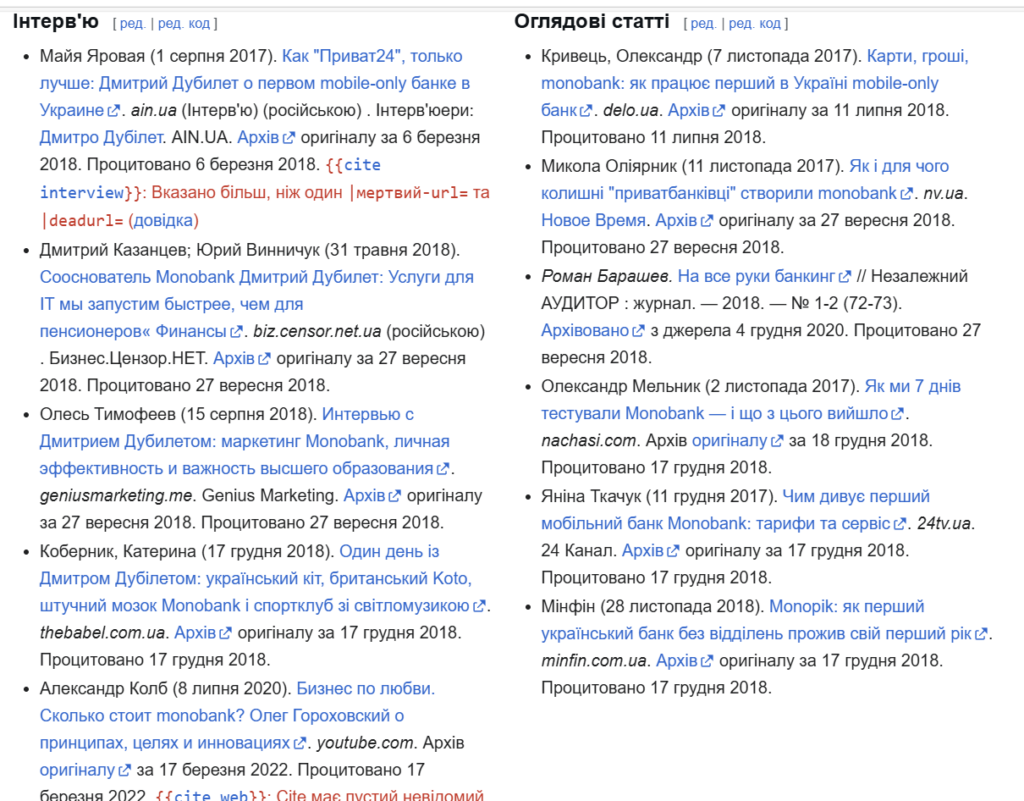
Task: Open 'ред.' edit link for Оглядові статті section
Action: tap(703, 24)
